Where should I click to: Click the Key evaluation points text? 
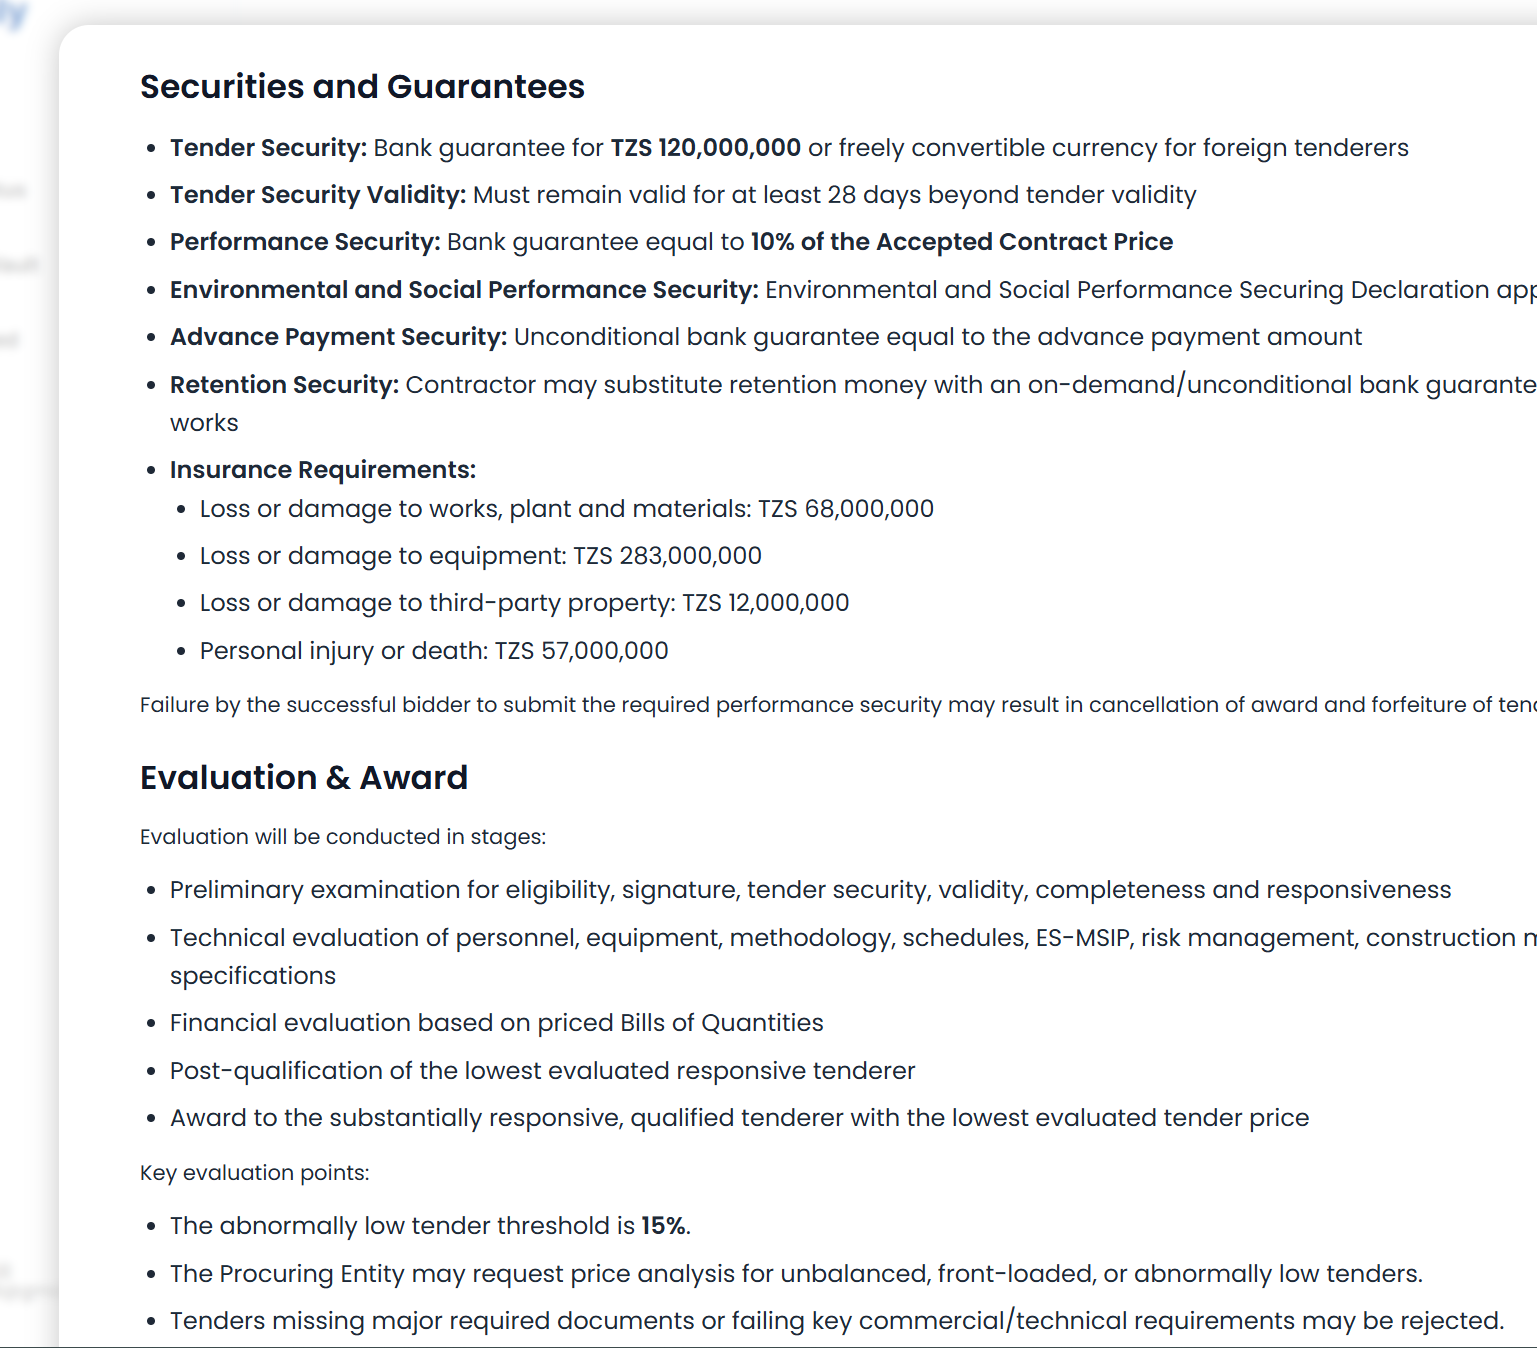(x=255, y=1173)
